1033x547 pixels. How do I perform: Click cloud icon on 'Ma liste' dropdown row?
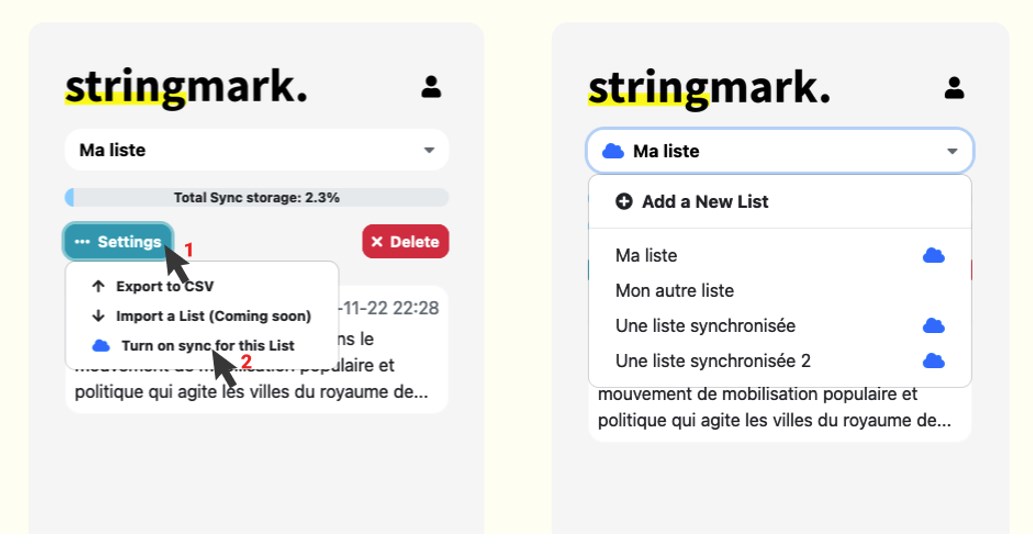pyautogui.click(x=933, y=256)
